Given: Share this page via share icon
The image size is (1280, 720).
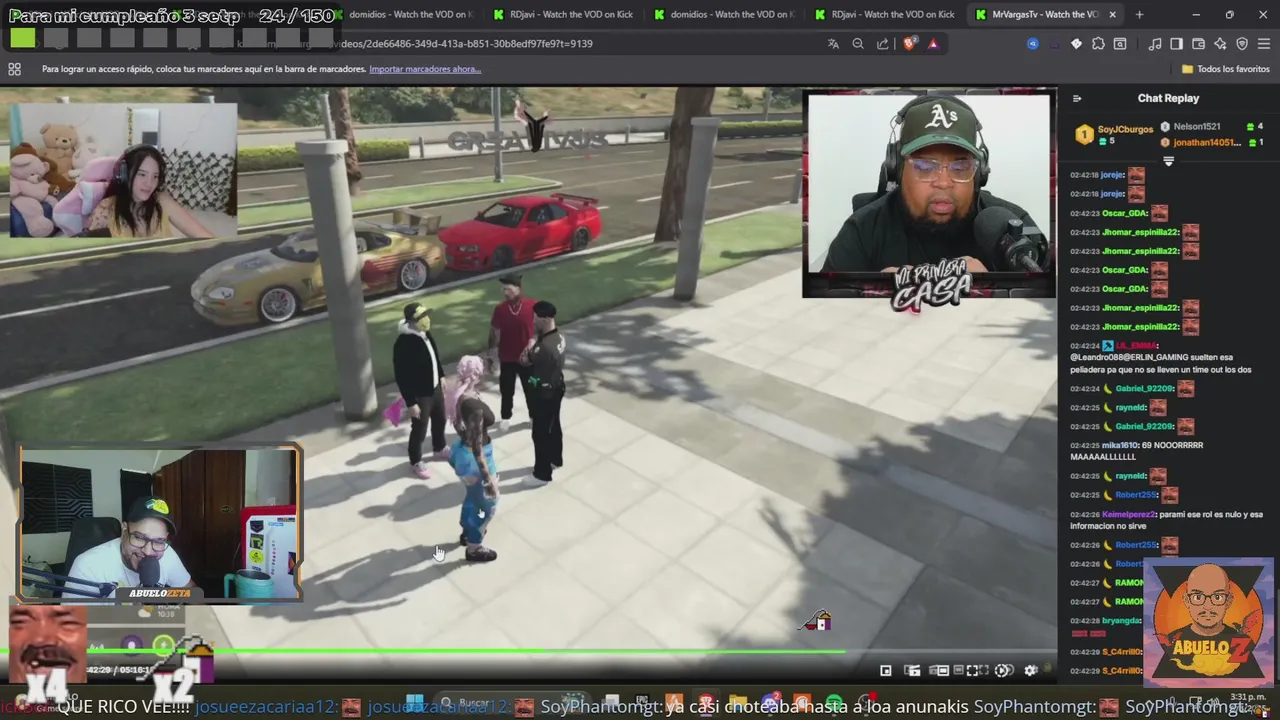Looking at the screenshot, I should [882, 44].
